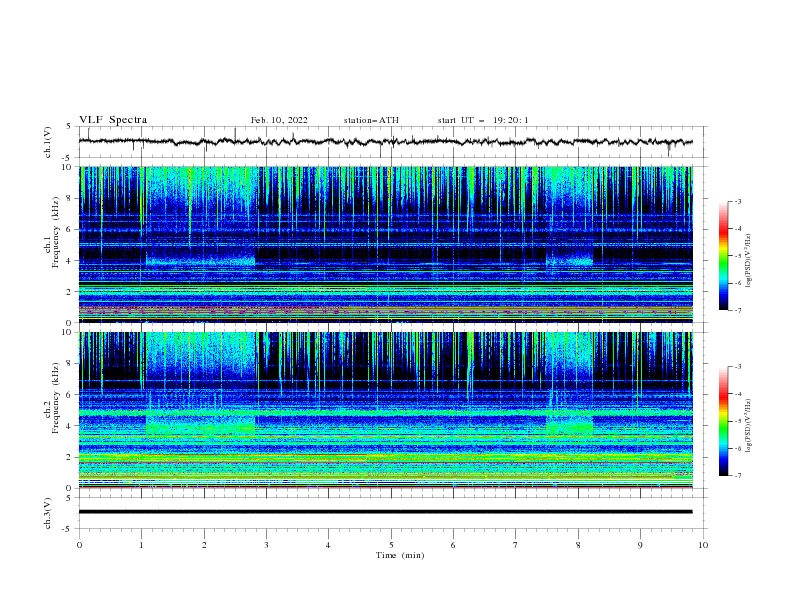The image size is (792, 612).
Task: Click time axis tick label "7"
Action: point(516,545)
